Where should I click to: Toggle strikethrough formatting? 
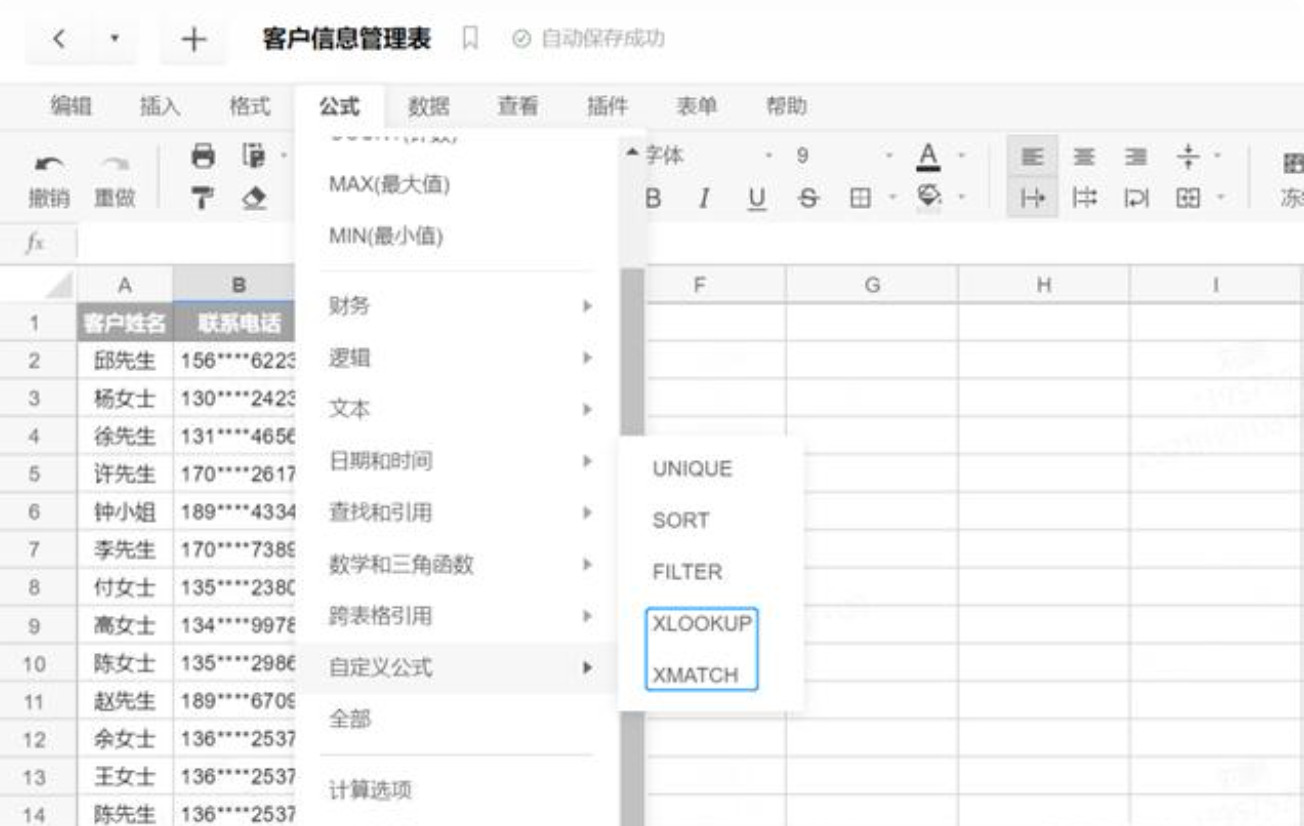click(808, 199)
